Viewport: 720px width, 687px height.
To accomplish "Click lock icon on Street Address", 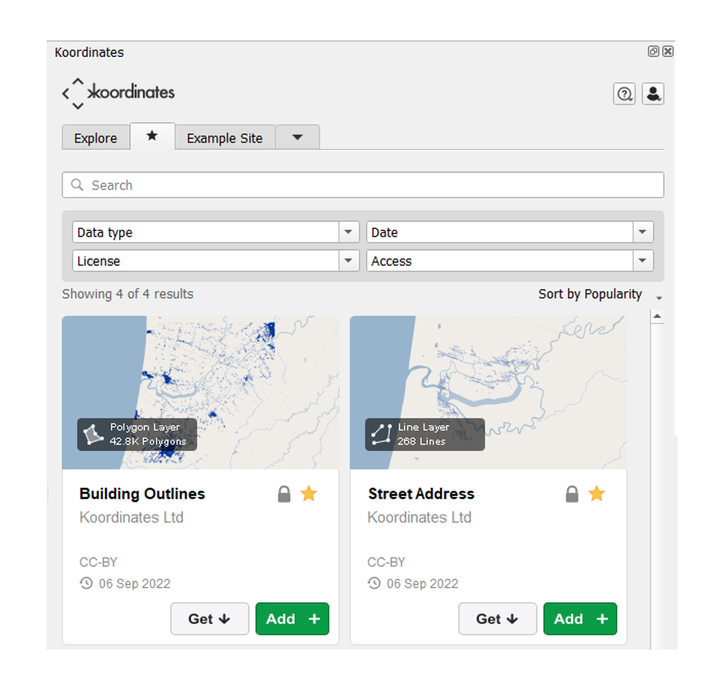I will pos(572,494).
